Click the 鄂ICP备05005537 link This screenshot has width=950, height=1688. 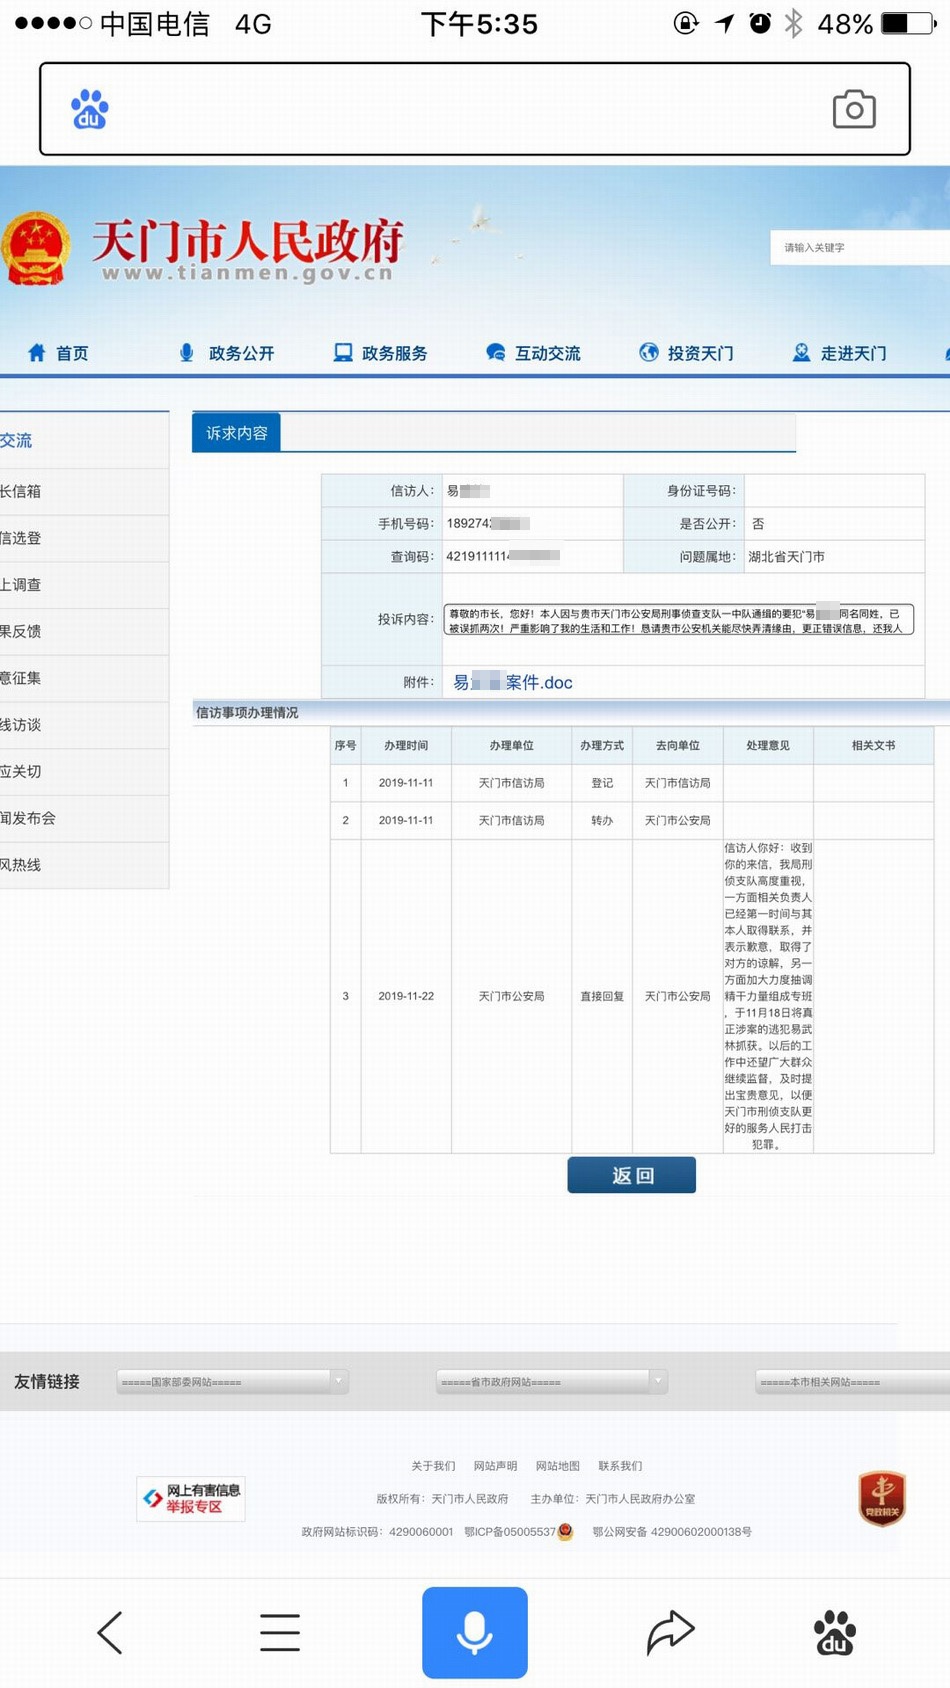(510, 1532)
